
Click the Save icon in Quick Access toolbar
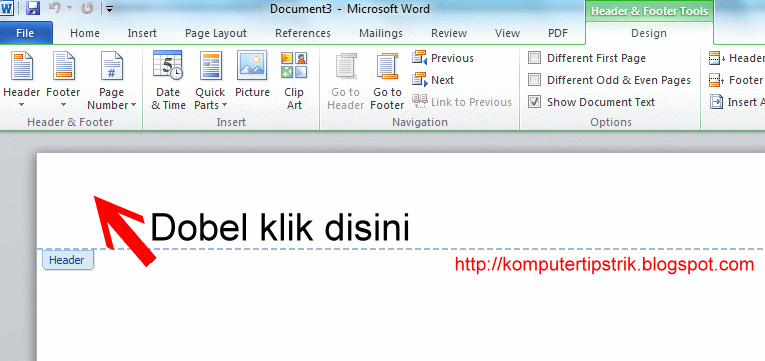(x=33, y=8)
